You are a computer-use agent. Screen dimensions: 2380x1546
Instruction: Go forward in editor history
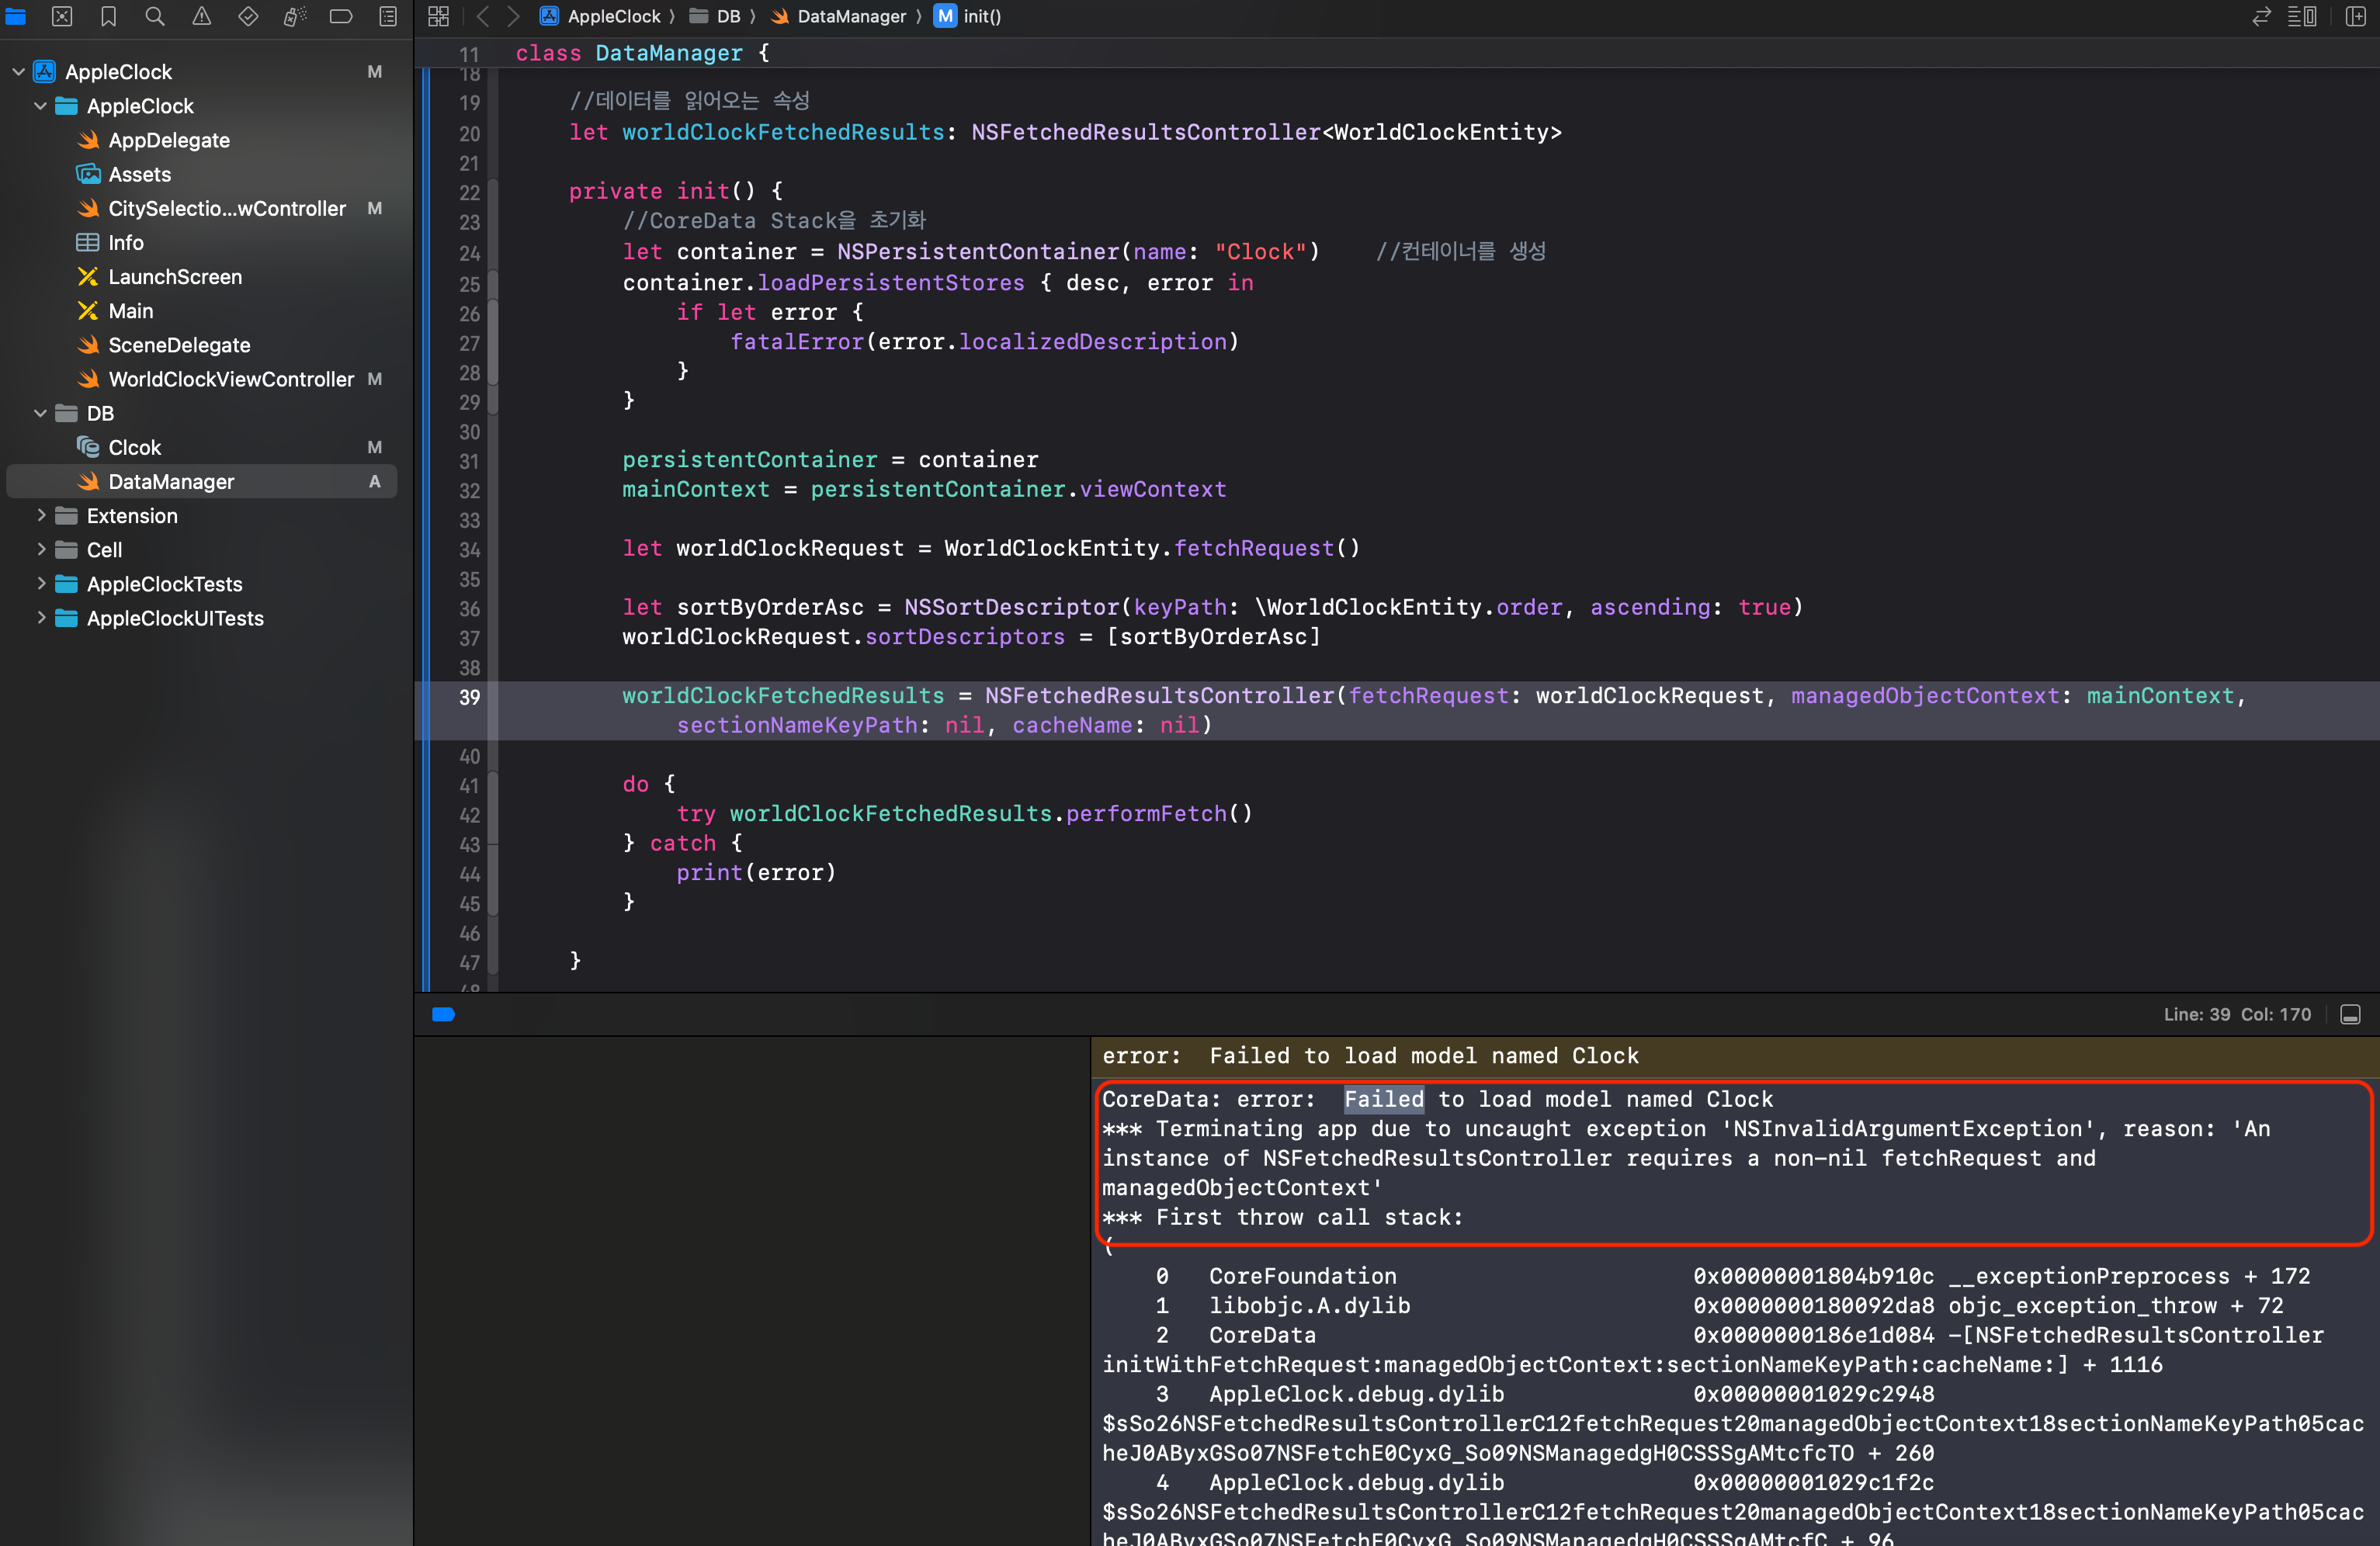[x=513, y=16]
